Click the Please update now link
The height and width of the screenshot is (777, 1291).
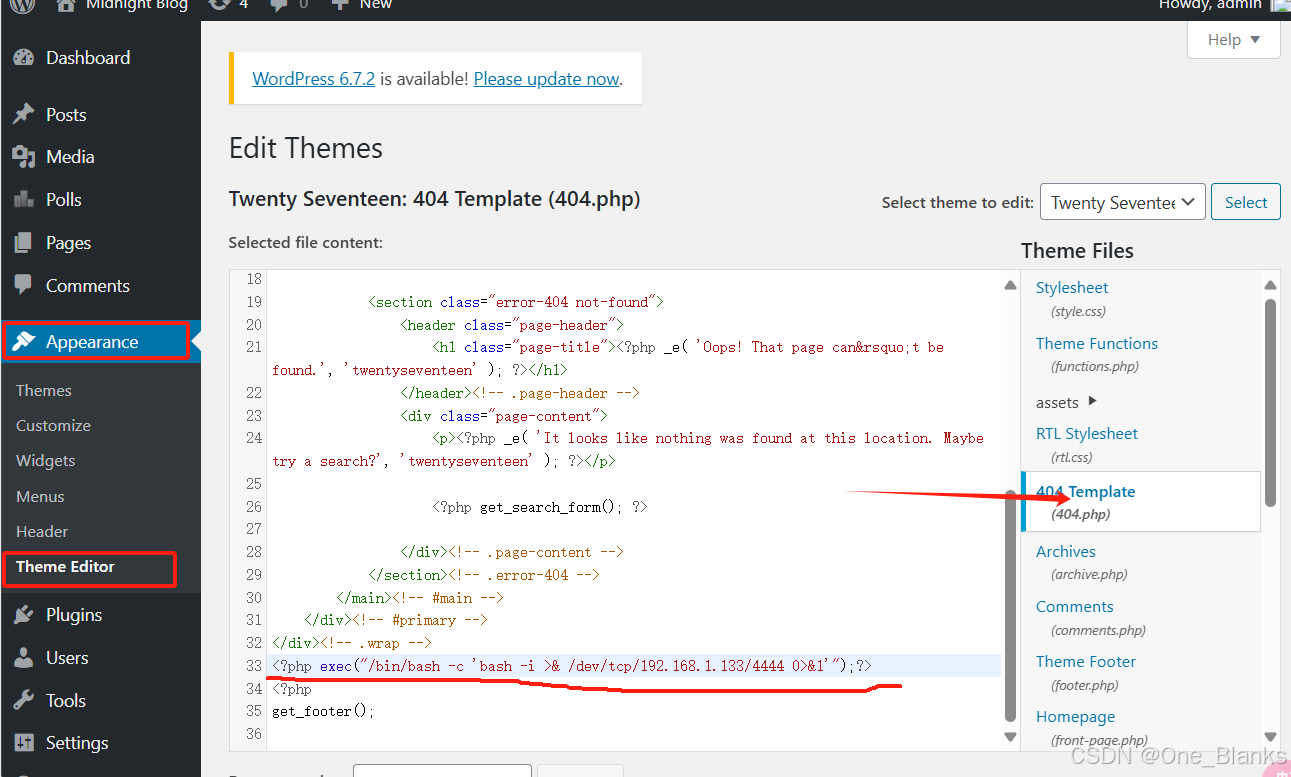point(546,78)
